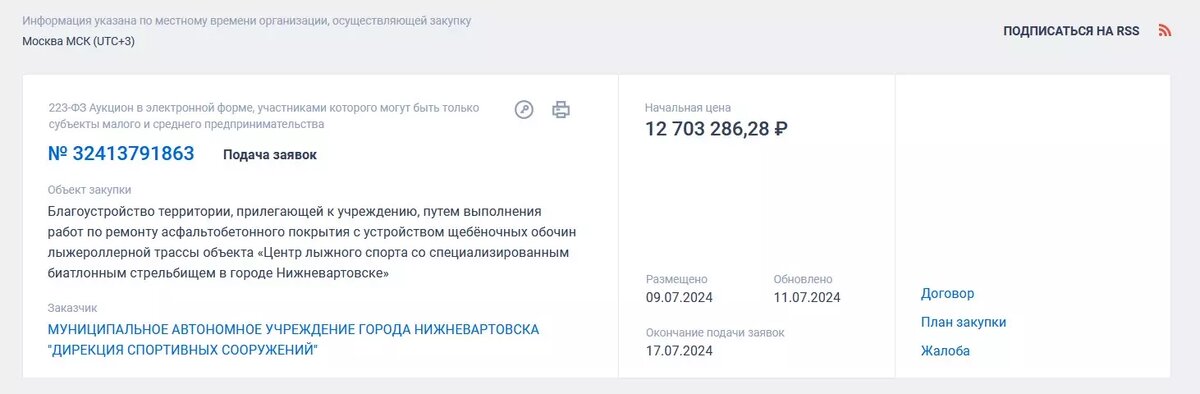
Task: Open the Договор link
Action: (x=947, y=294)
